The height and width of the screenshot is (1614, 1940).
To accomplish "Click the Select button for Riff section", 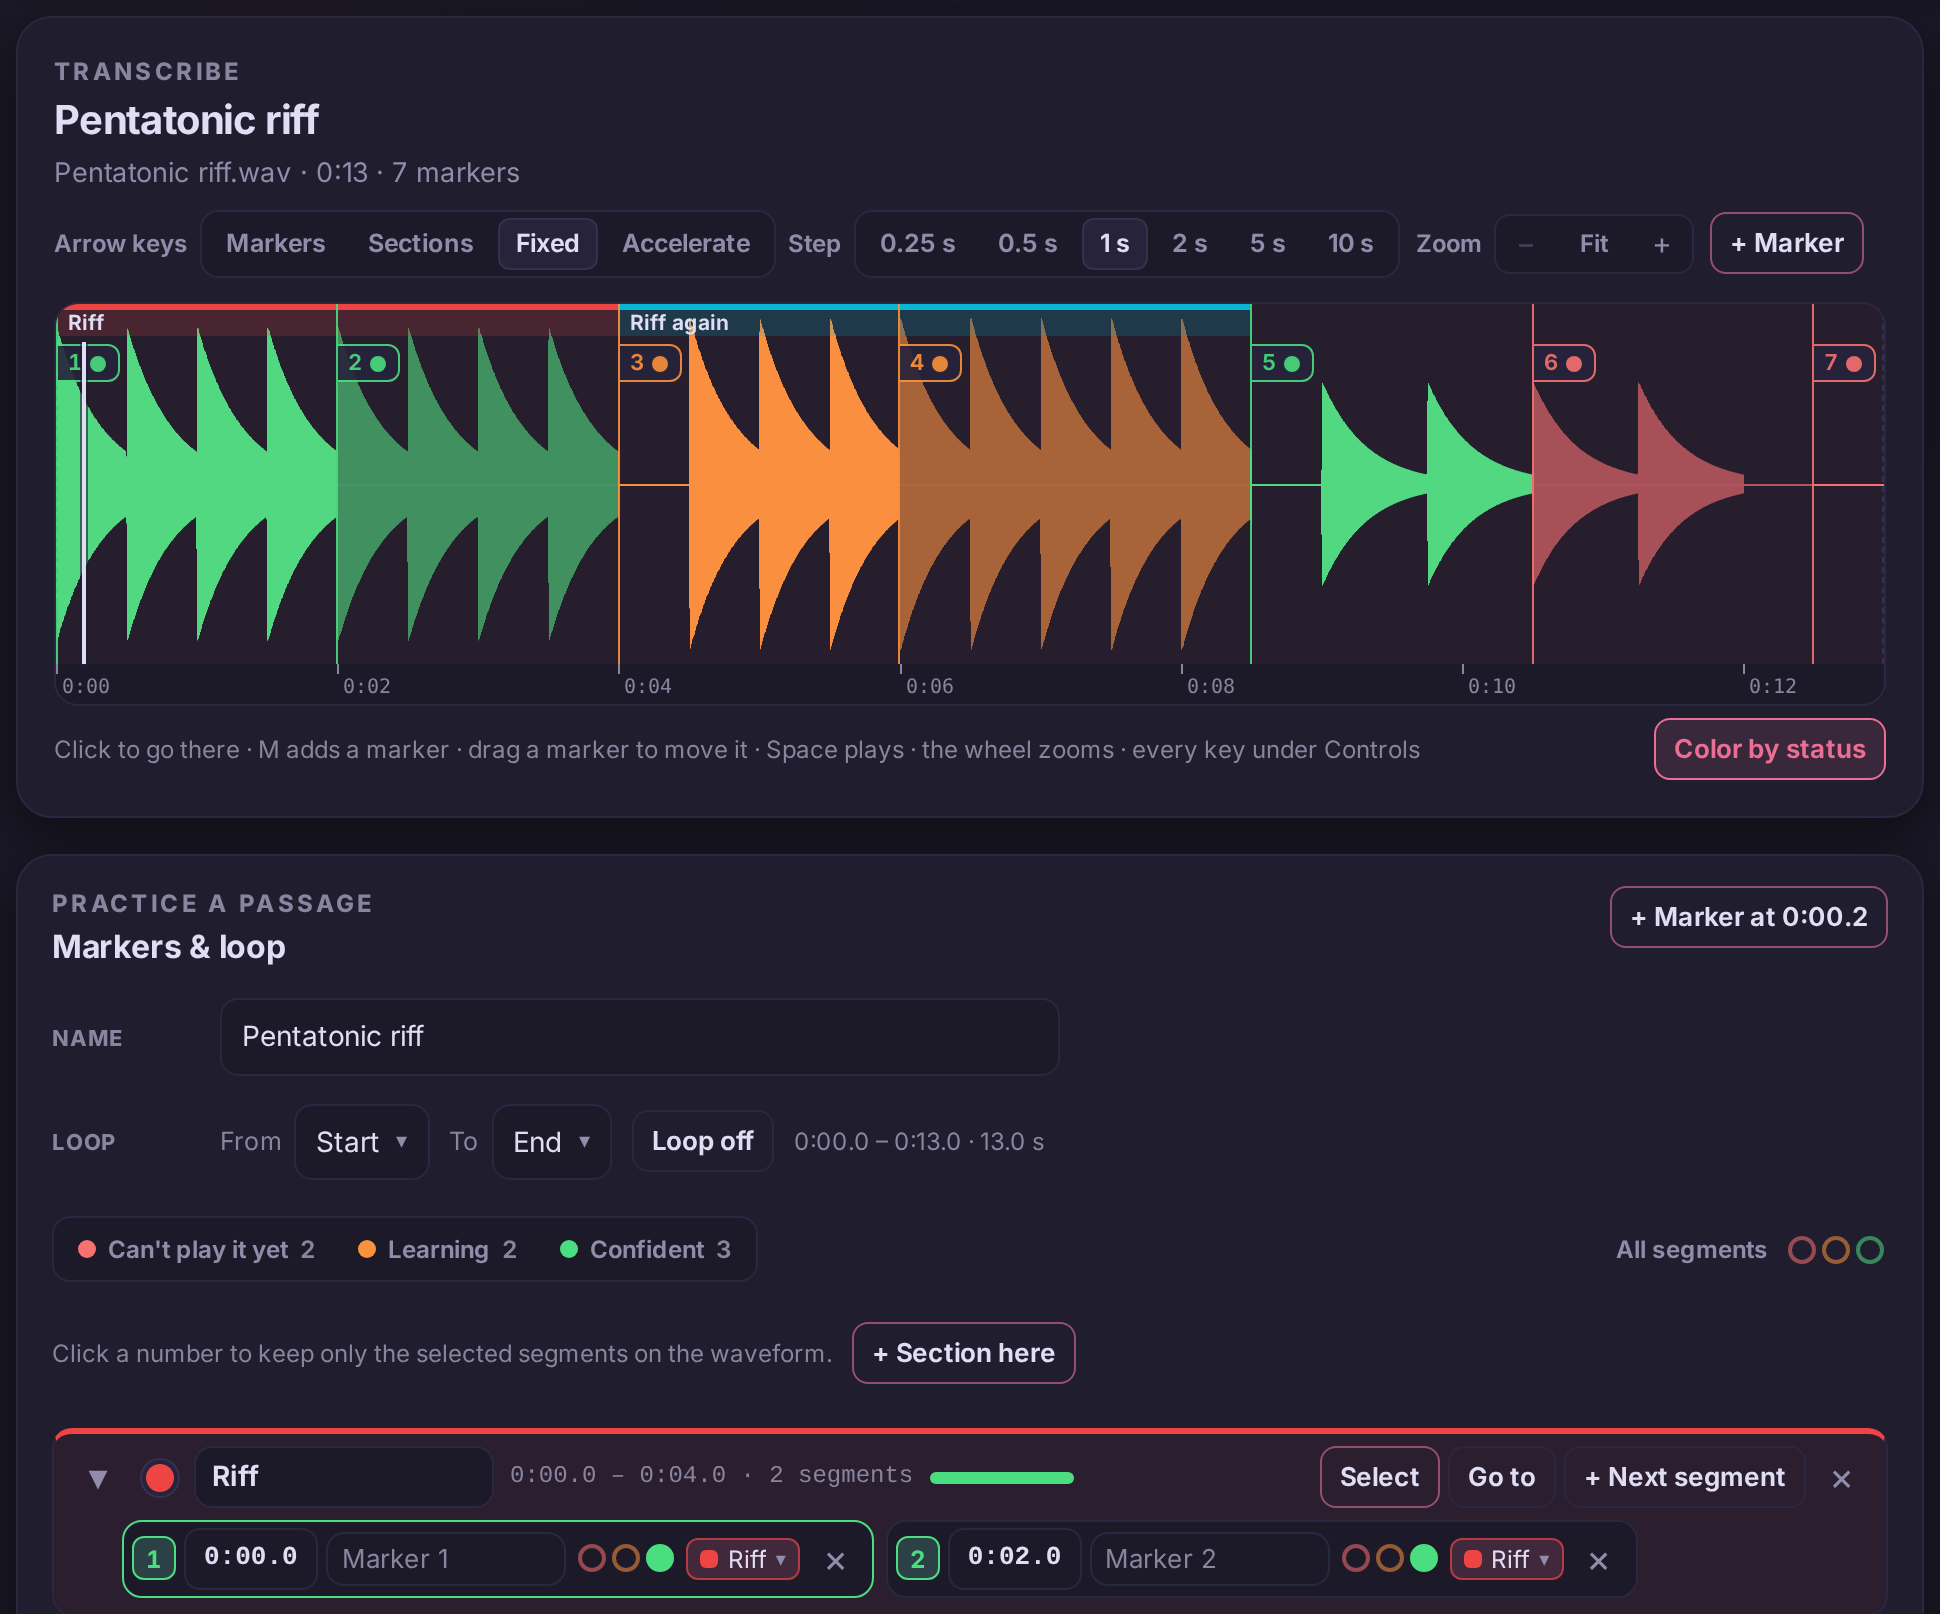I will (1380, 1477).
